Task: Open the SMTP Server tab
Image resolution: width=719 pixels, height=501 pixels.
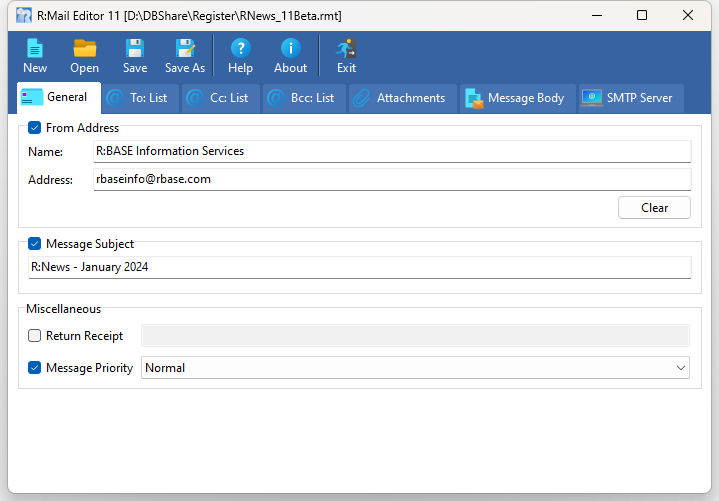Action: [631, 98]
